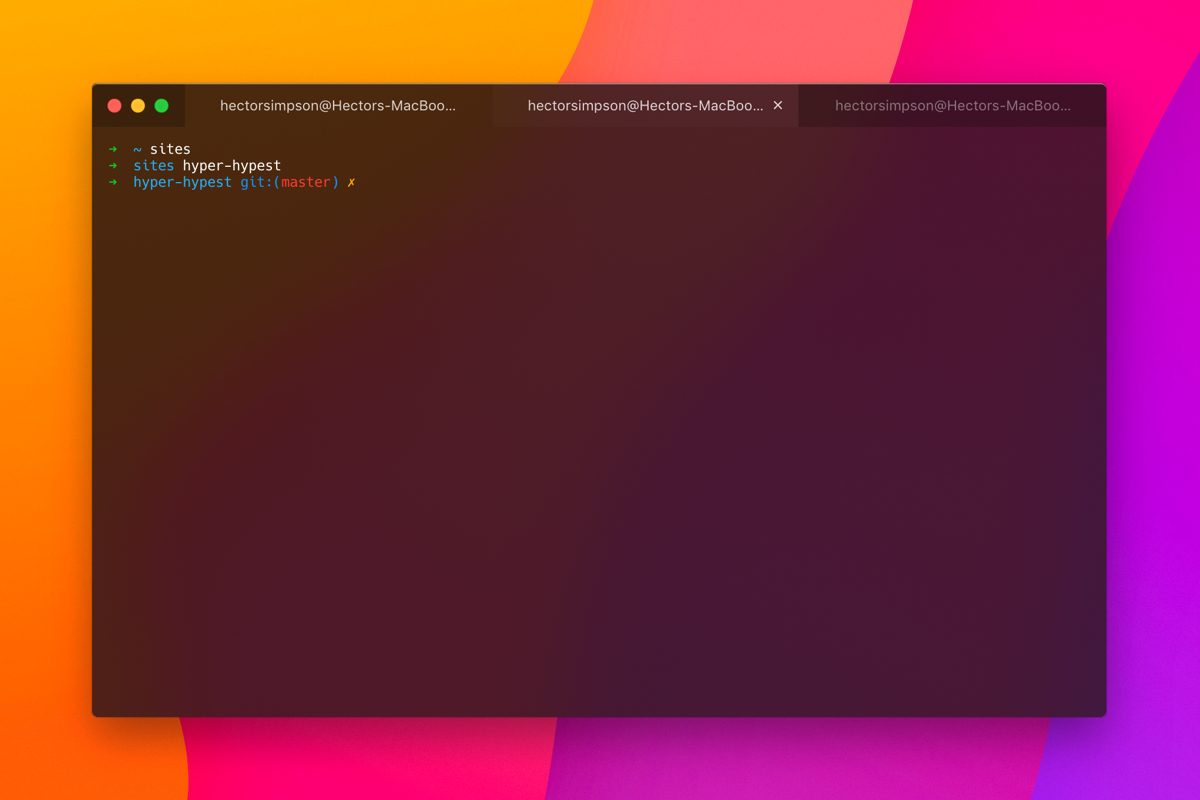
Task: Click the green prompt arrow on third line
Action: (113, 182)
